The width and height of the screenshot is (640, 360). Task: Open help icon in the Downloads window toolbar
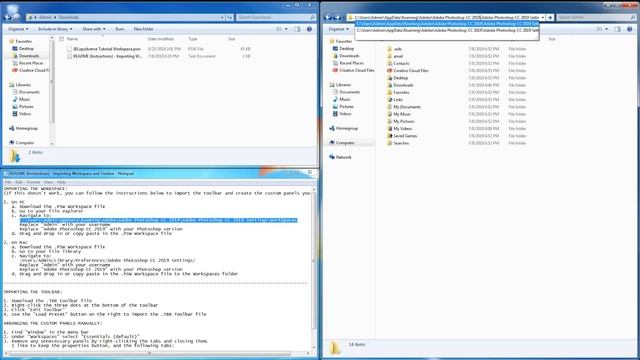click(309, 29)
